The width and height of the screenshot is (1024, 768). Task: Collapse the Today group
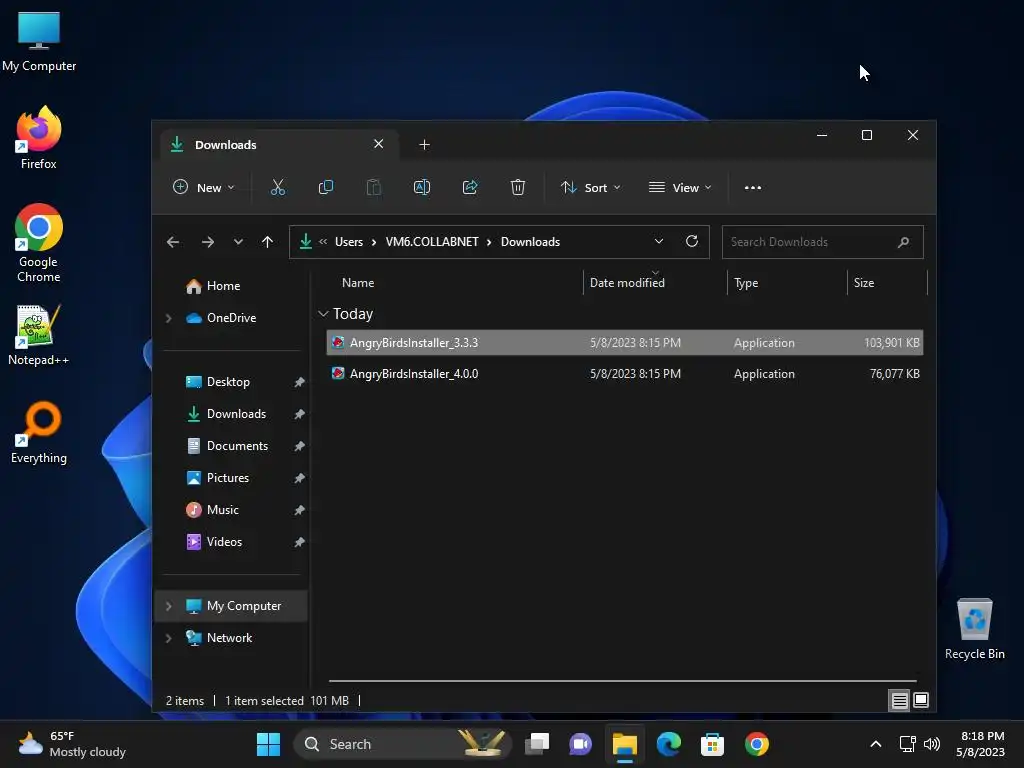click(x=323, y=314)
